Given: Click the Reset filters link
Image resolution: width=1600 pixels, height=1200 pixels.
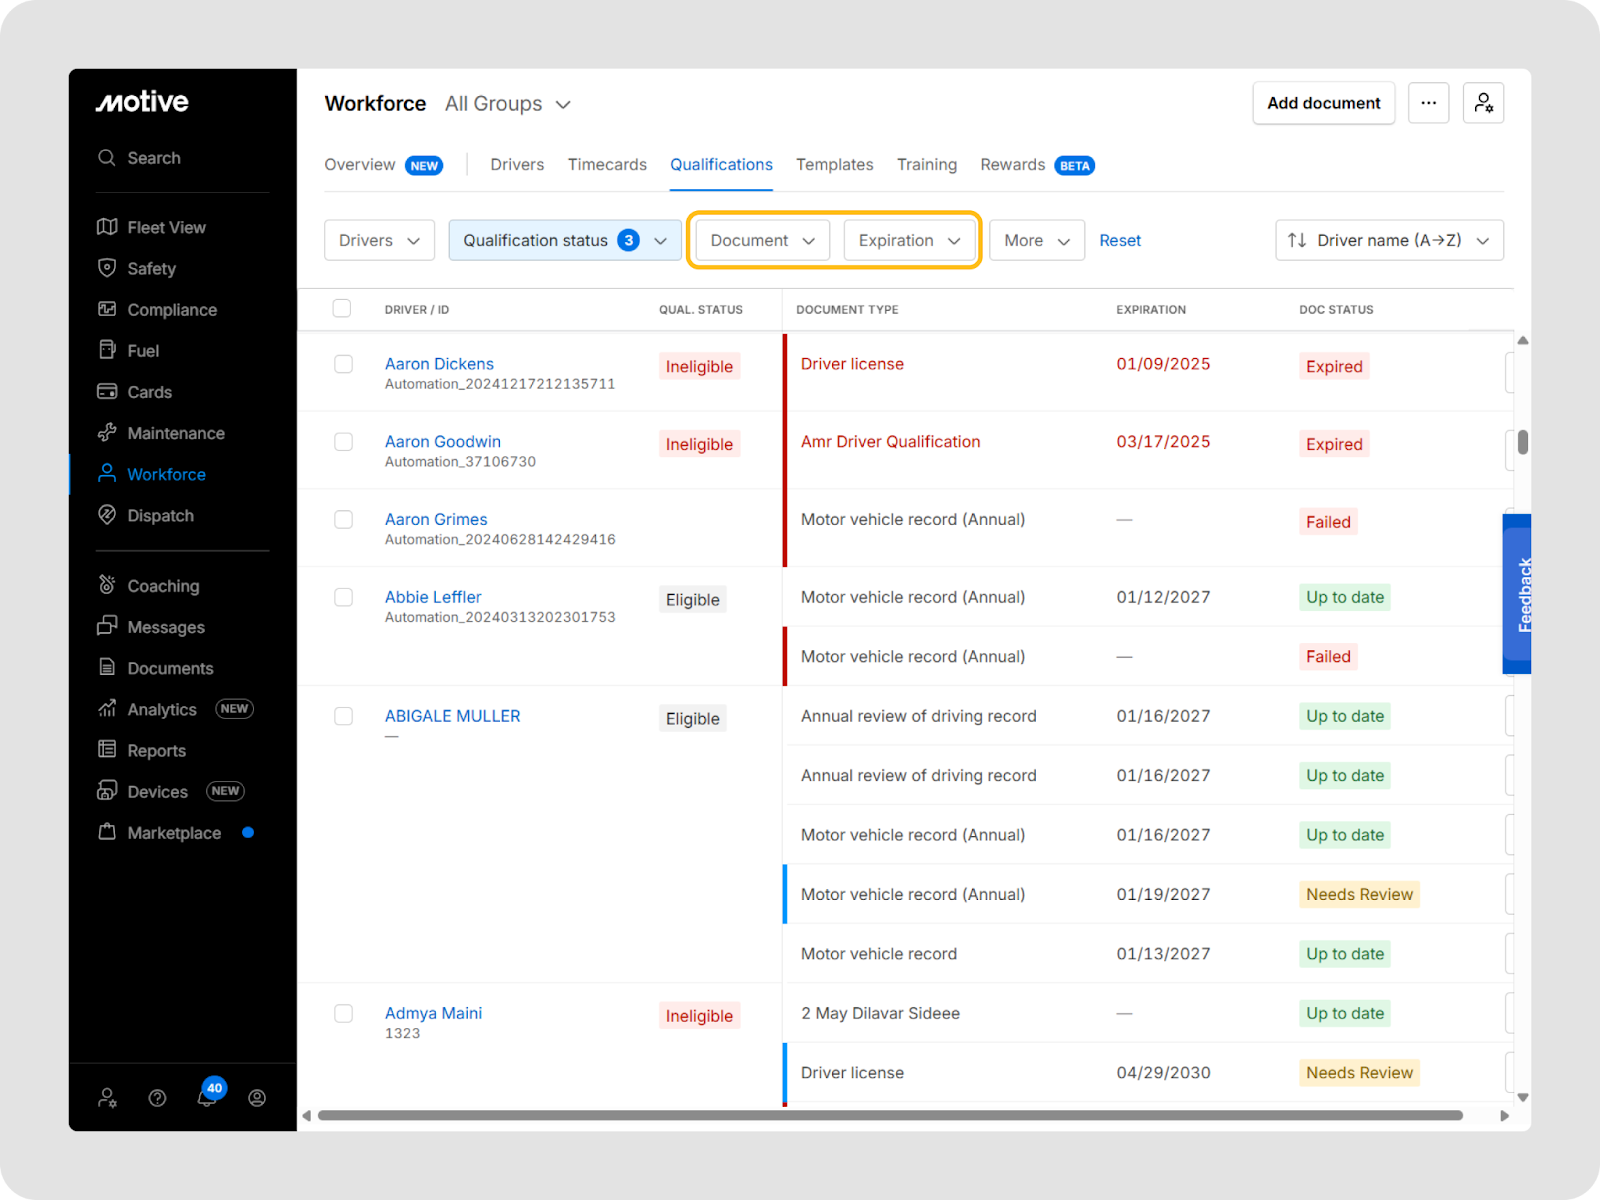Looking at the screenshot, I should click(1119, 240).
